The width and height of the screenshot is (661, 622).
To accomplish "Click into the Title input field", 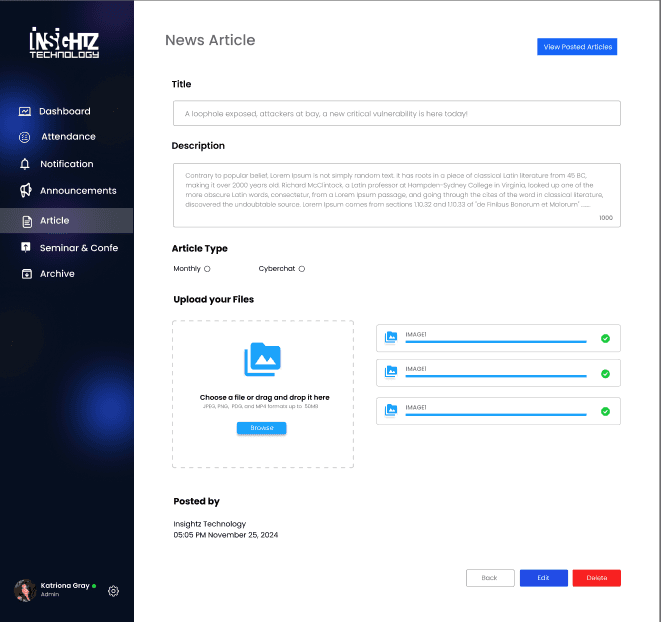I will [396, 114].
